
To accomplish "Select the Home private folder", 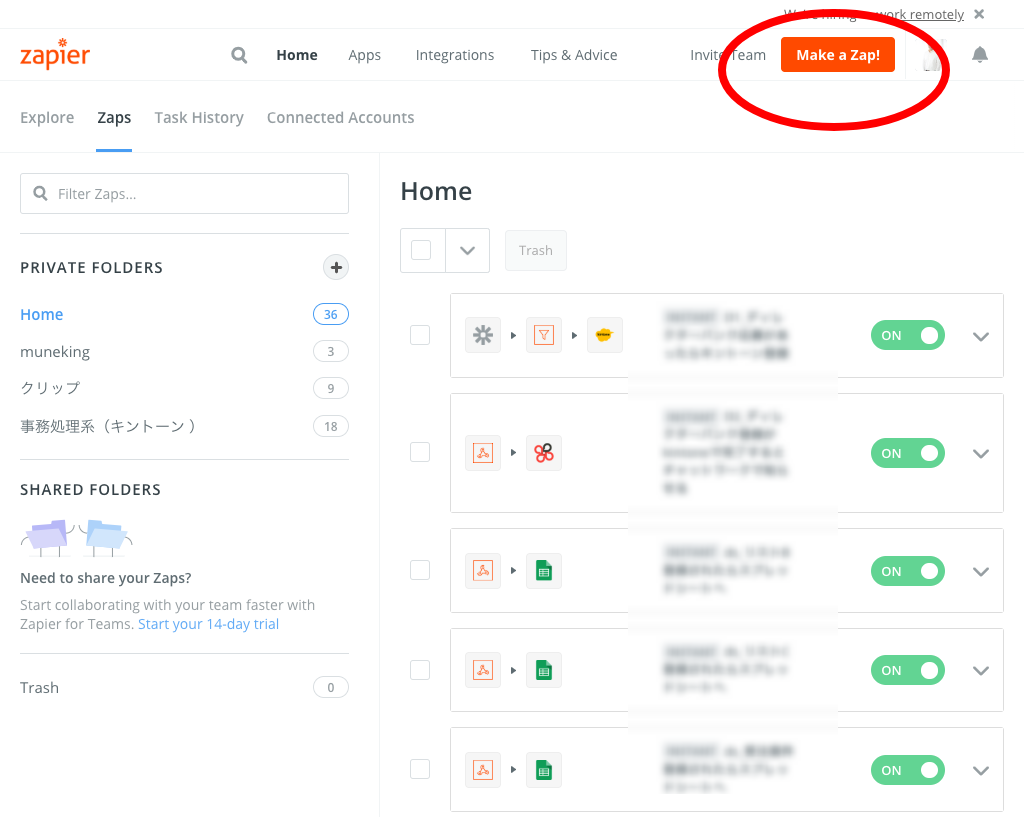I will point(42,315).
